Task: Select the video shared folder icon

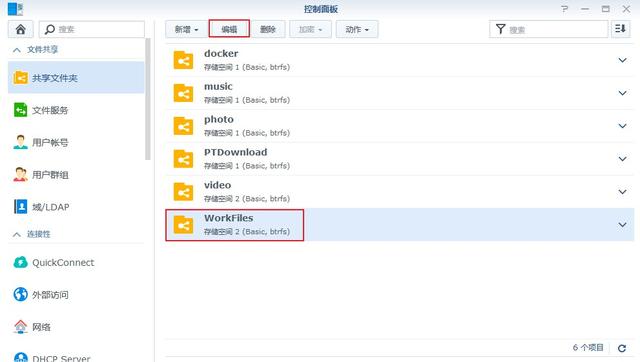Action: (x=183, y=192)
